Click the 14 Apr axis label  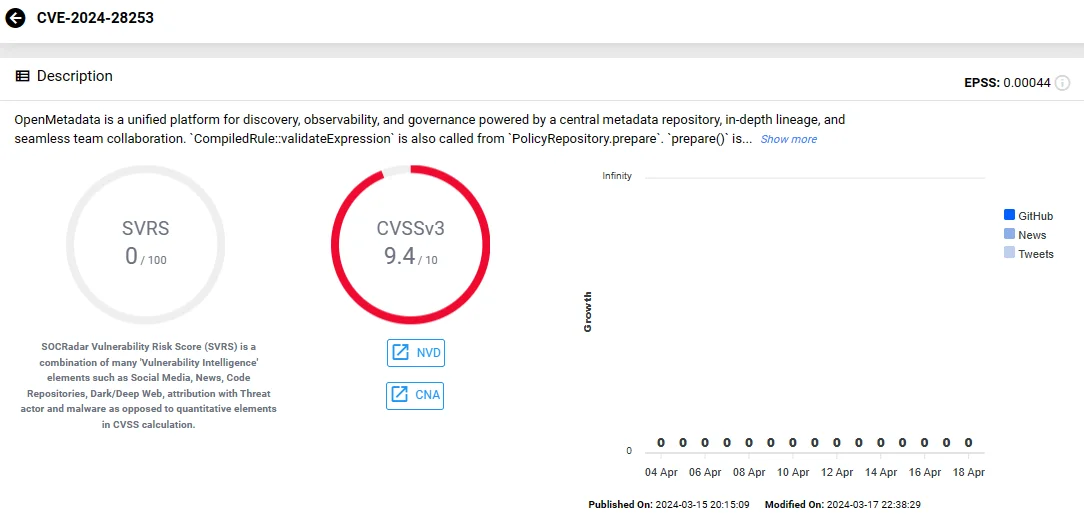point(881,473)
